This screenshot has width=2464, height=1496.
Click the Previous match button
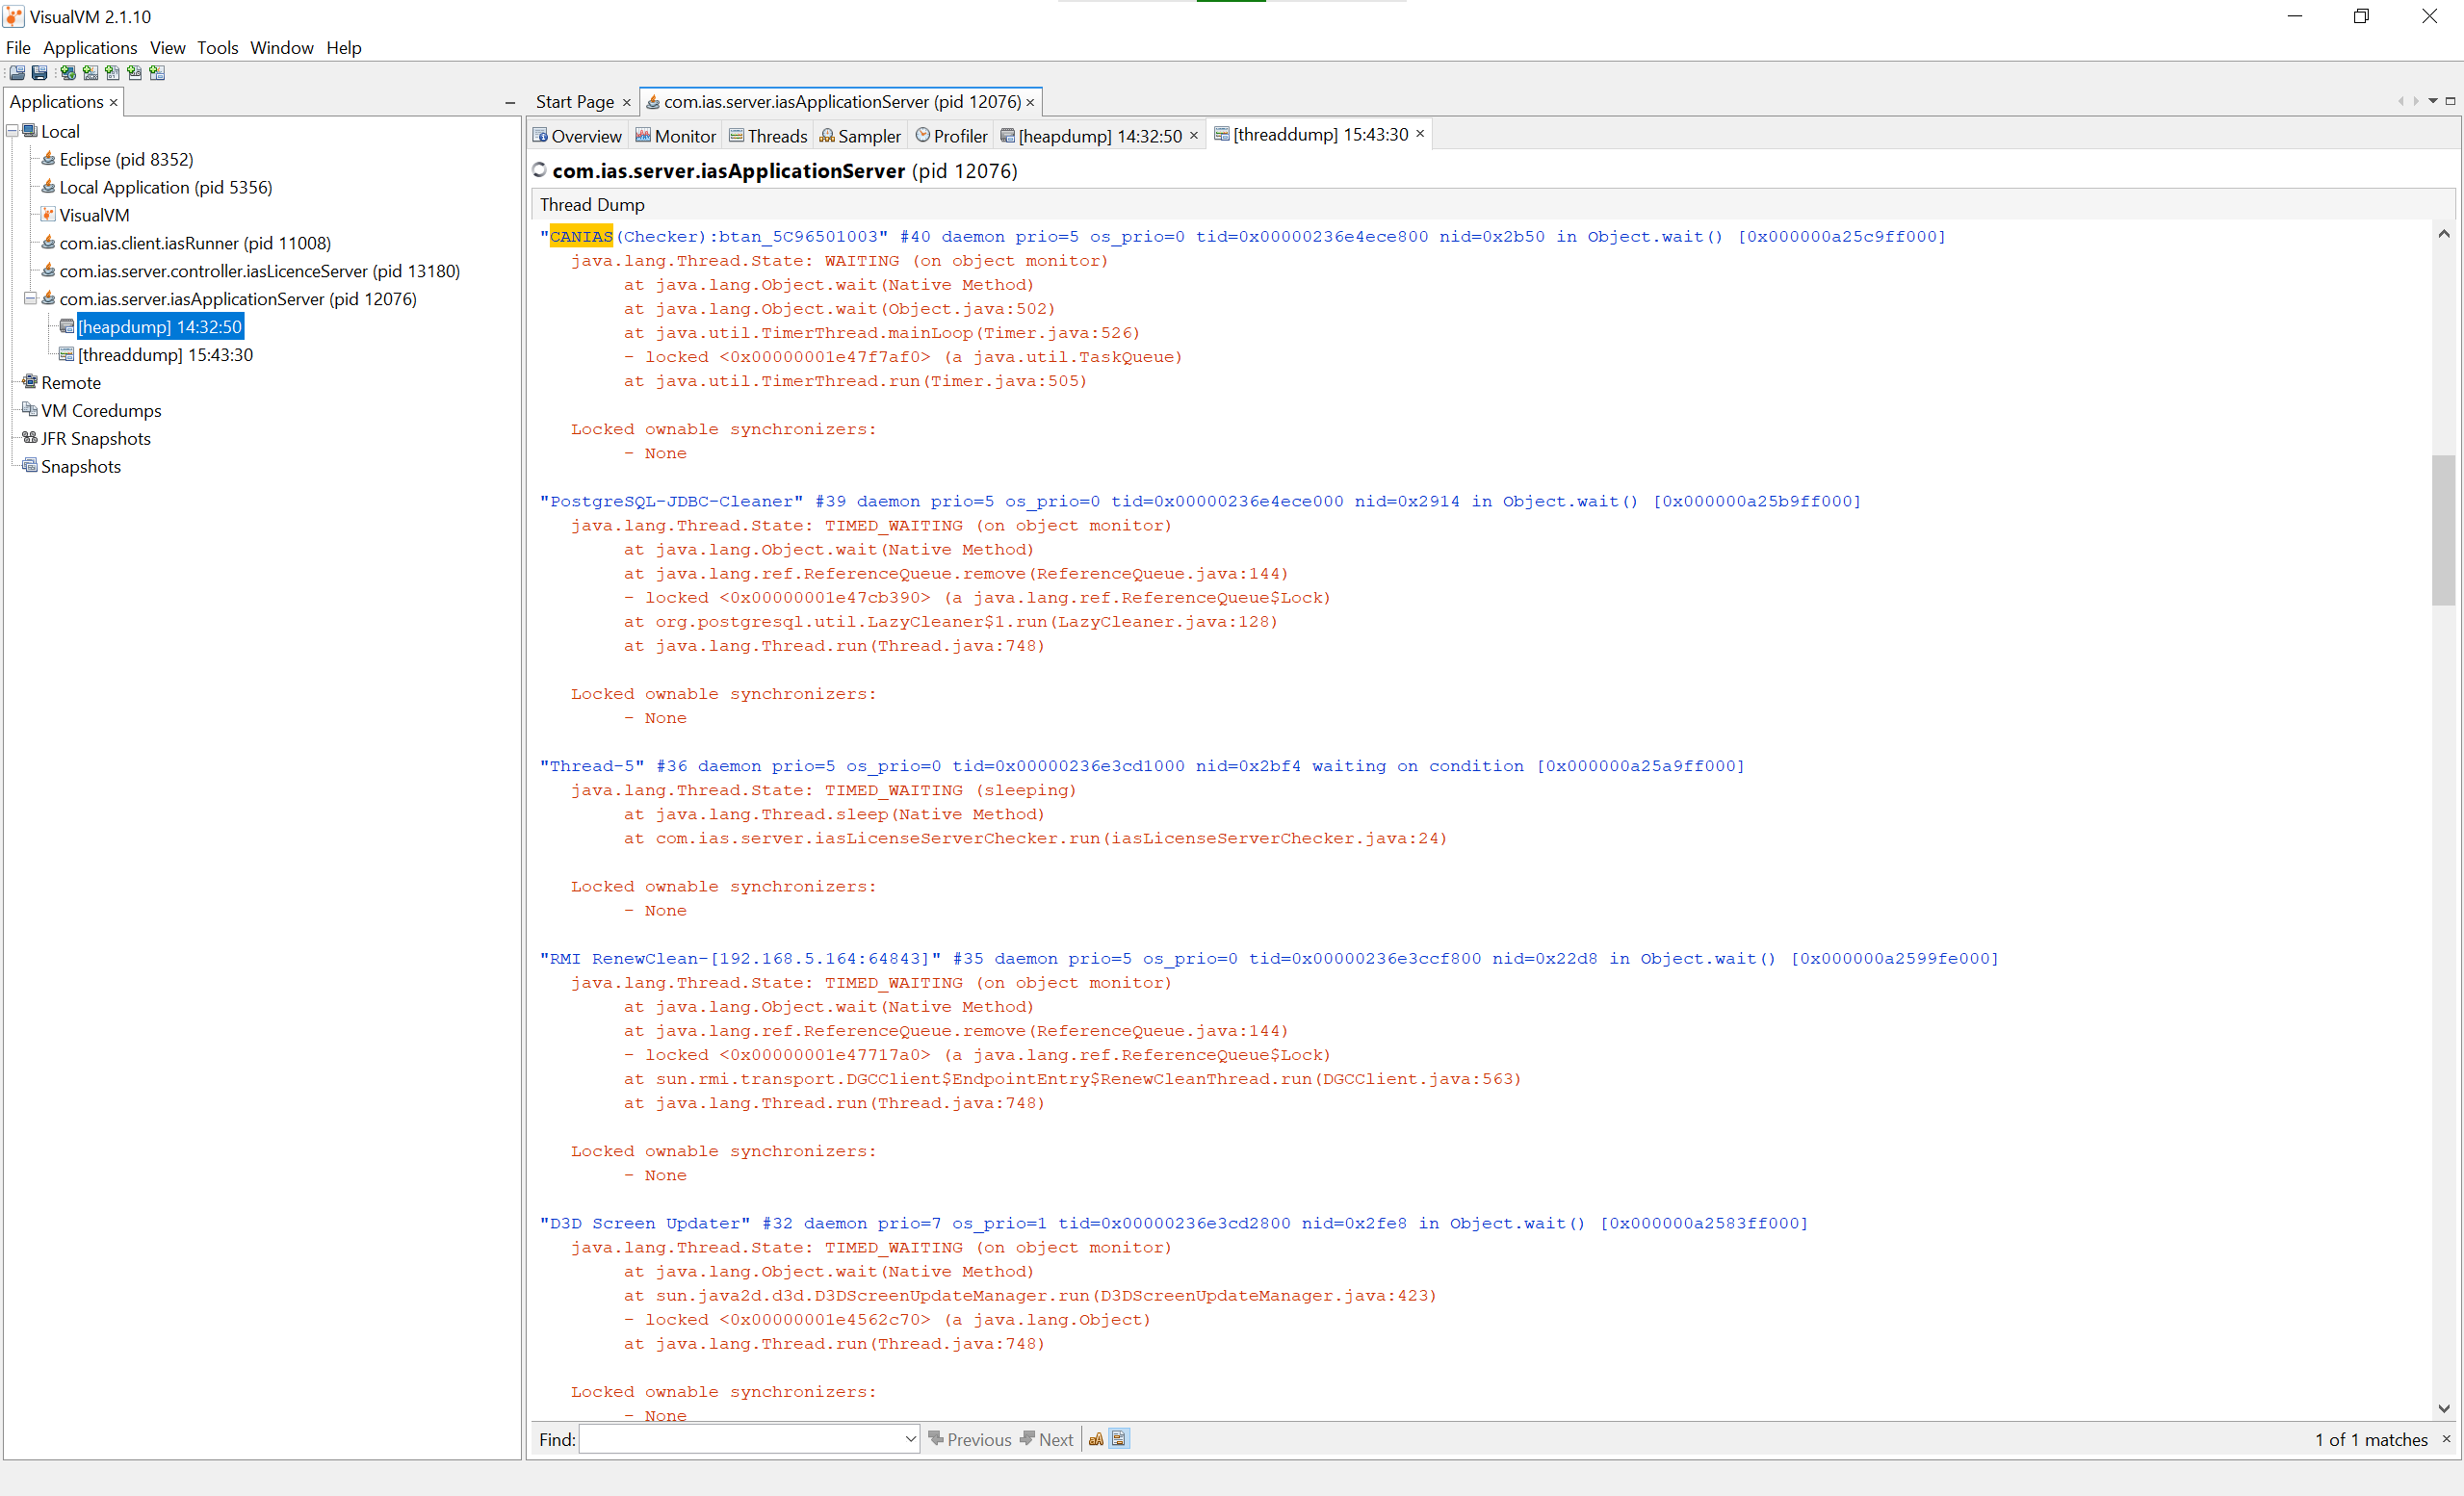[970, 1439]
